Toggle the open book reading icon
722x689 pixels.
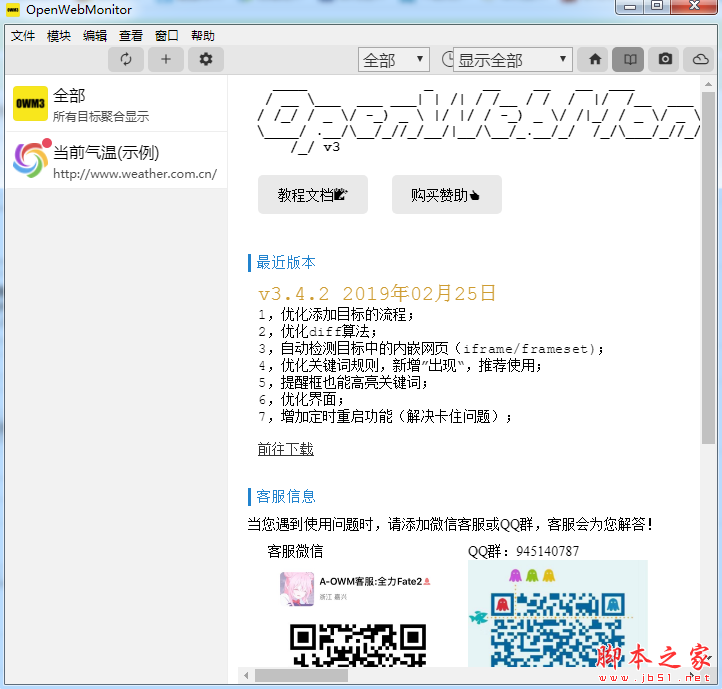[x=630, y=59]
